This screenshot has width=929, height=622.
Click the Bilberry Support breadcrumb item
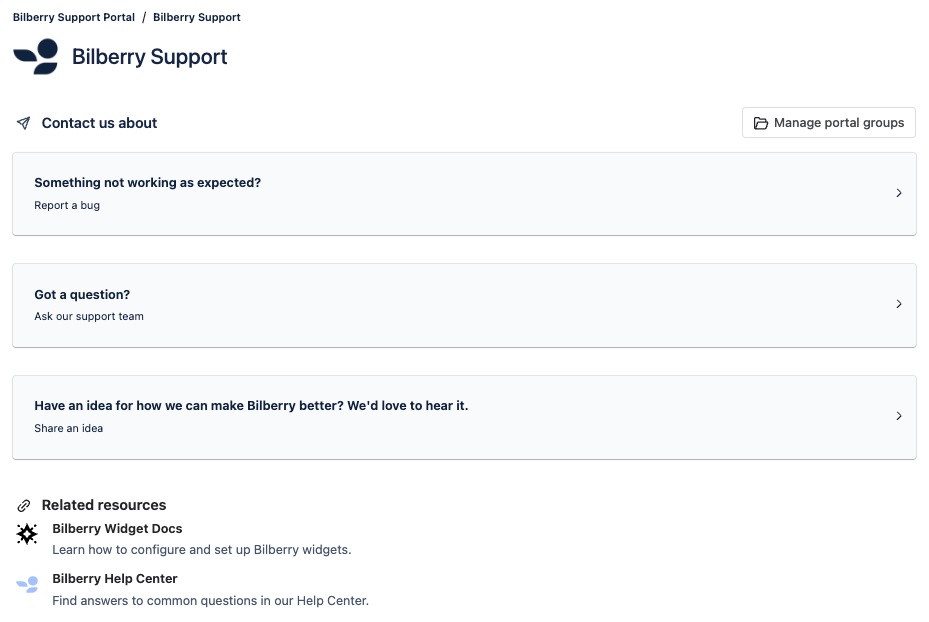[x=196, y=17]
